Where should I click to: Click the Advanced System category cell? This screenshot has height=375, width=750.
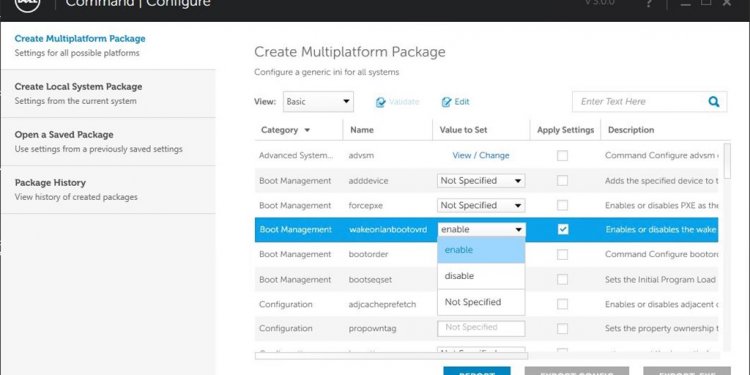pos(296,155)
